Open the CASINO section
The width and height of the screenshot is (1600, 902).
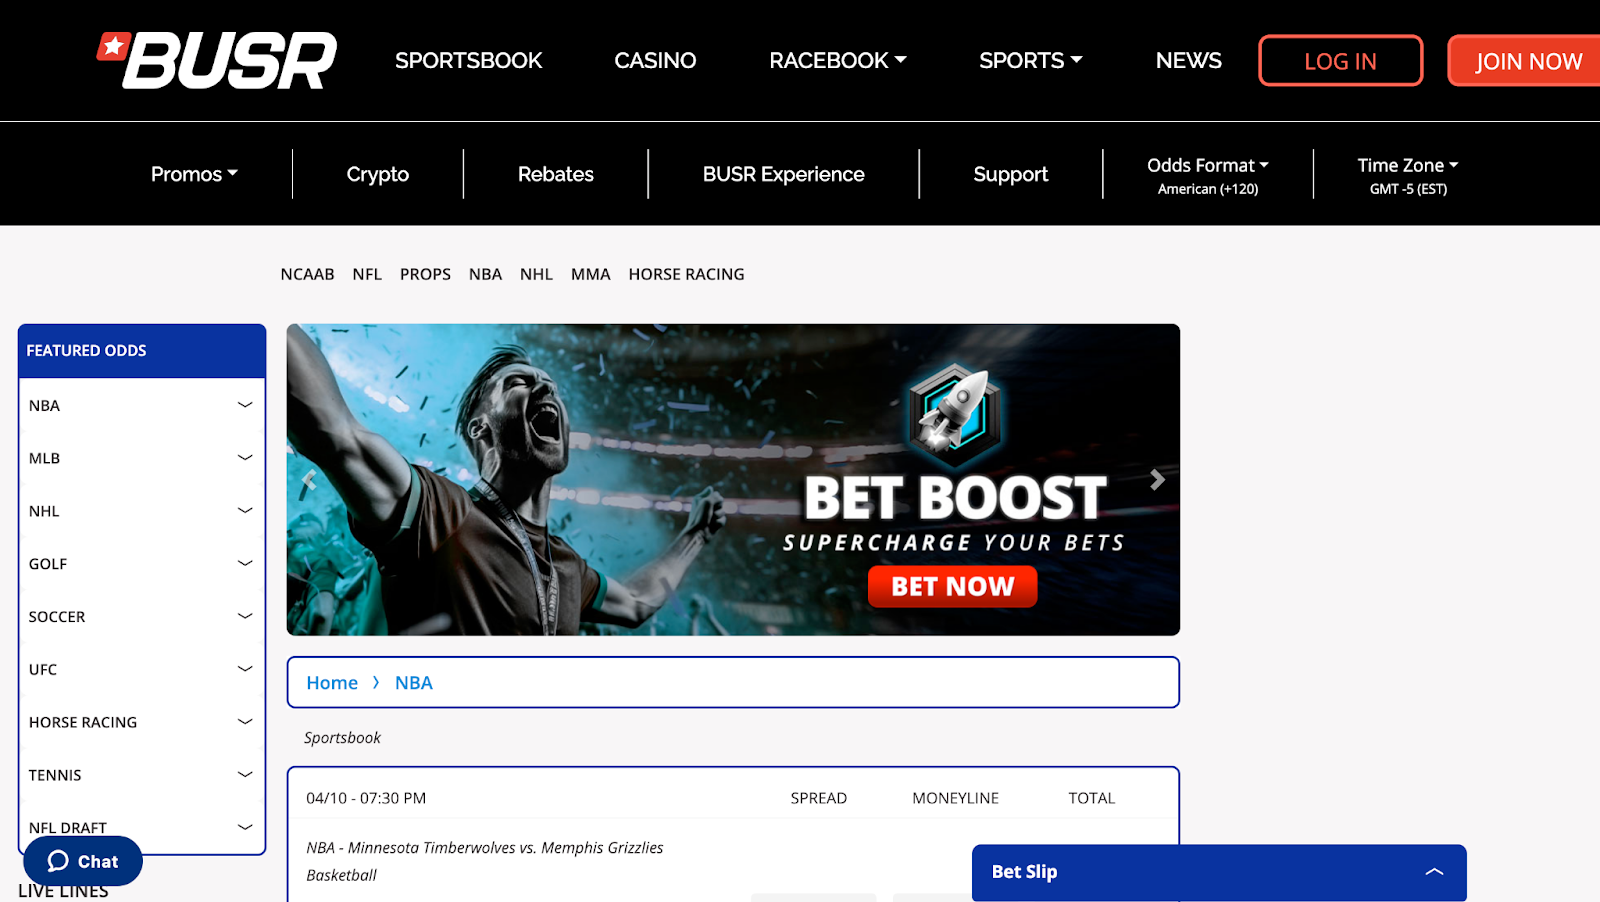655,60
